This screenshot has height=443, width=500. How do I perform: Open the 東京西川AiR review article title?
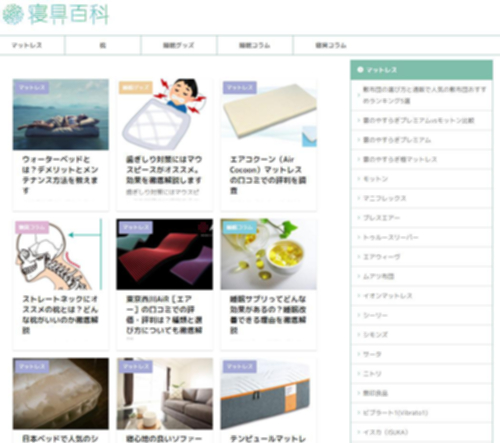tap(164, 314)
